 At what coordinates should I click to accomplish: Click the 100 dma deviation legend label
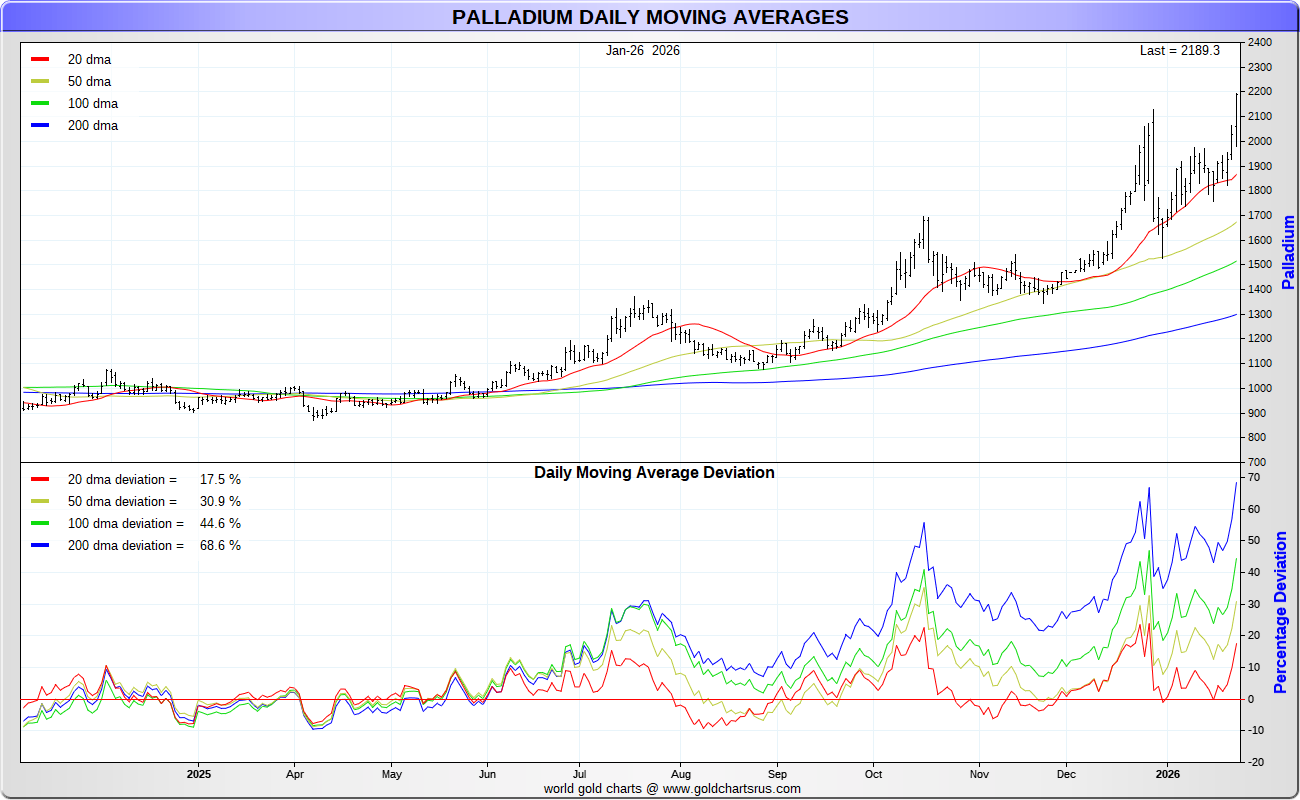126,524
